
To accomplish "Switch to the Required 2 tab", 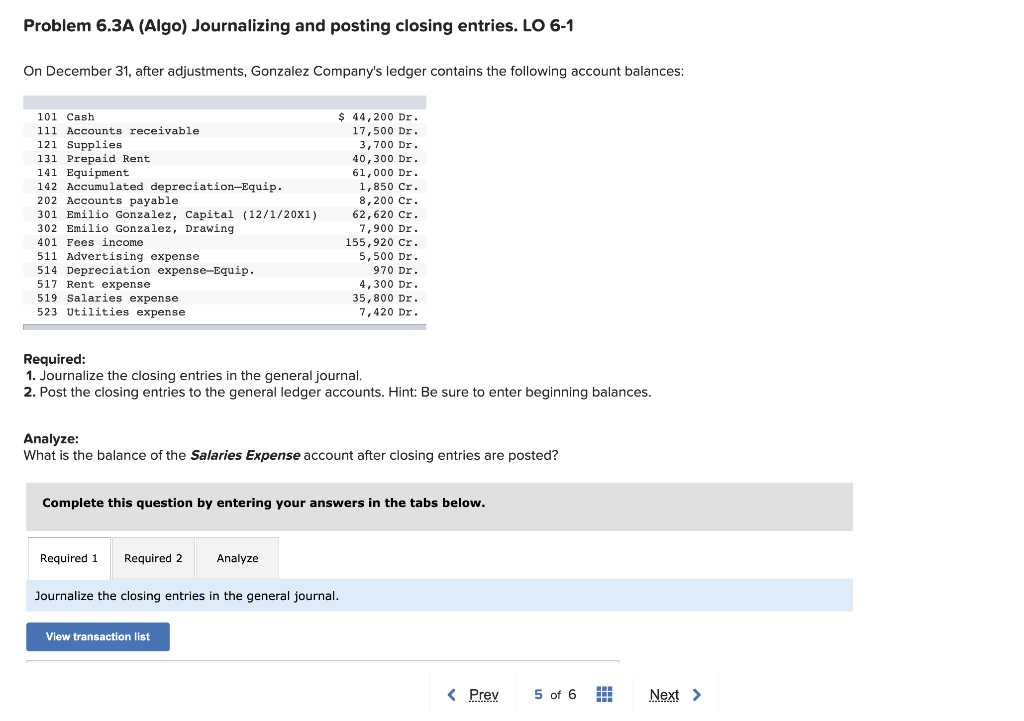I will tap(153, 558).
